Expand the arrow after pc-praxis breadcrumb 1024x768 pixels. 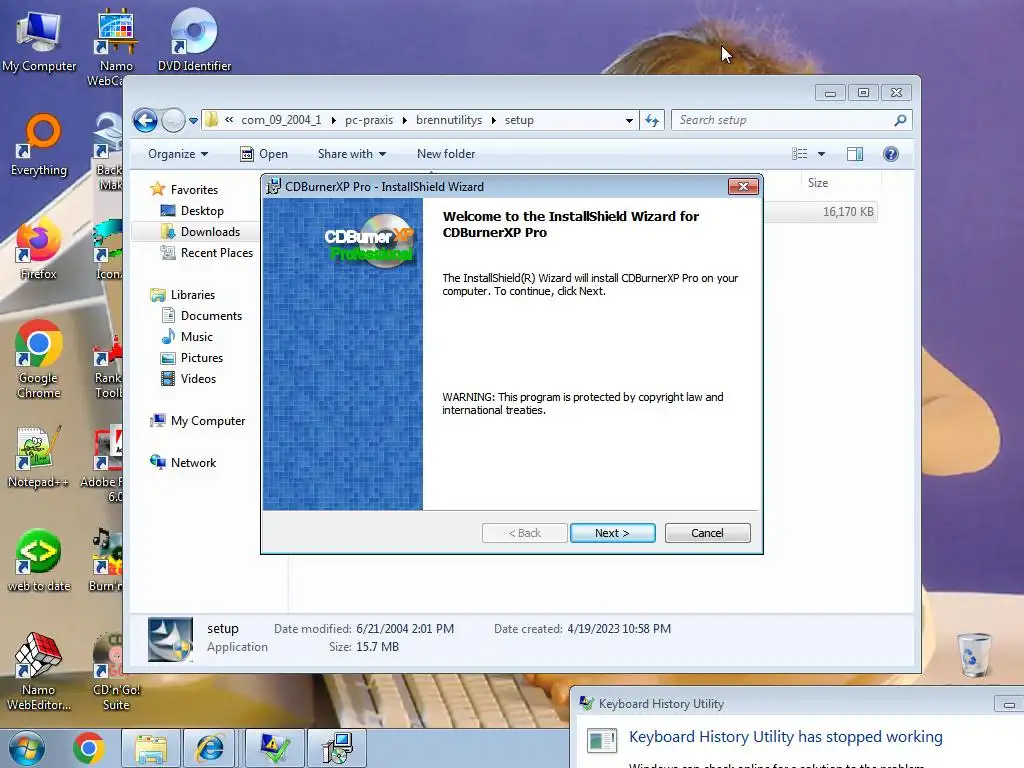[x=404, y=121]
